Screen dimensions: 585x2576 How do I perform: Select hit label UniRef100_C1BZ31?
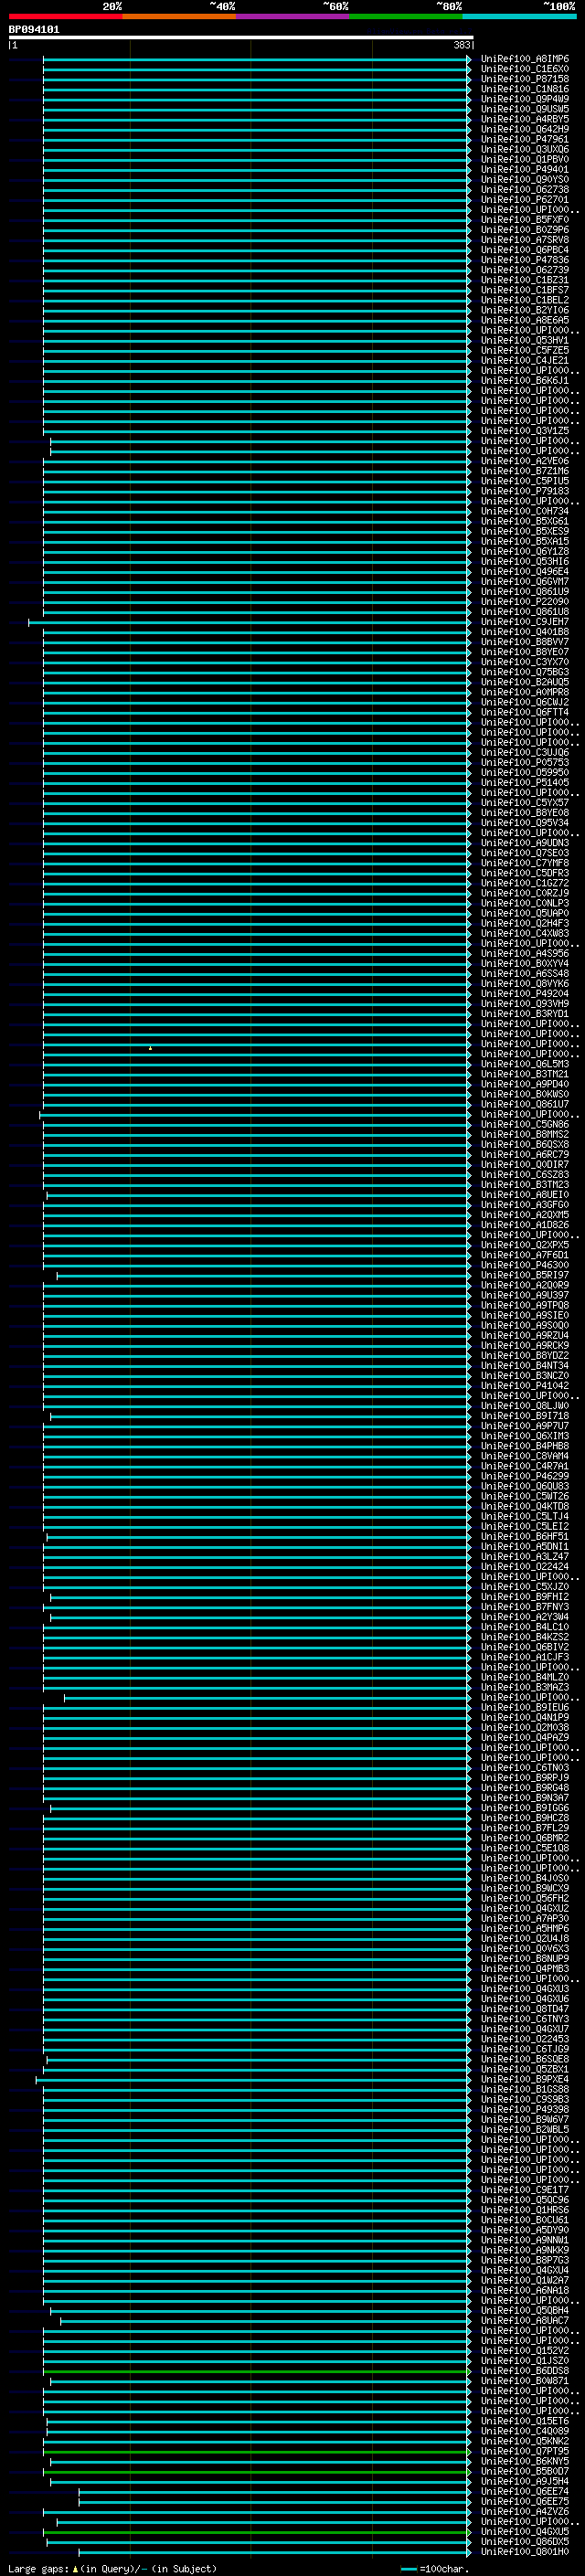click(x=524, y=281)
